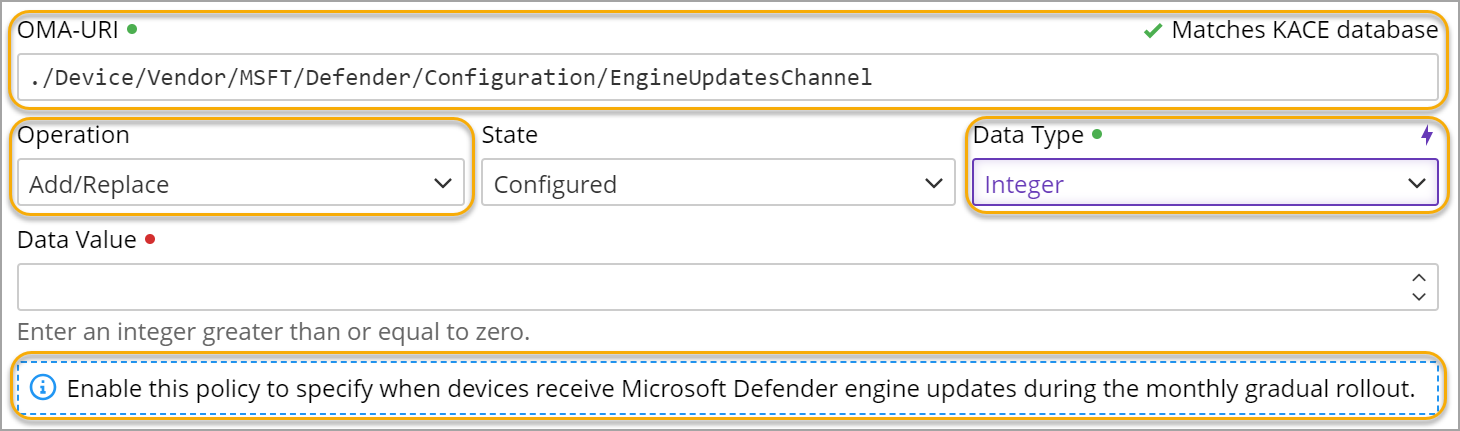Image resolution: width=1460 pixels, height=431 pixels.
Task: Open the Operation dropdown showing Add/Replace
Action: click(240, 184)
